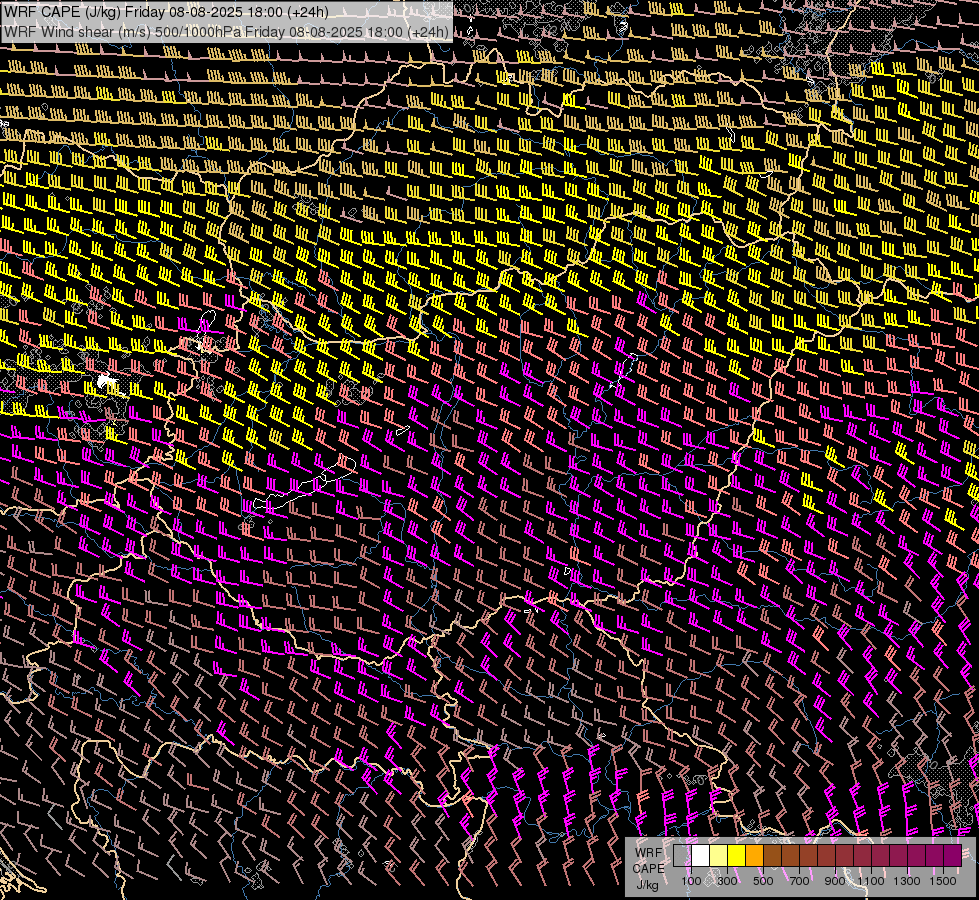Screen dimensions: 979x900
Task: Click the J/kg unit label in legend
Action: (x=647, y=885)
